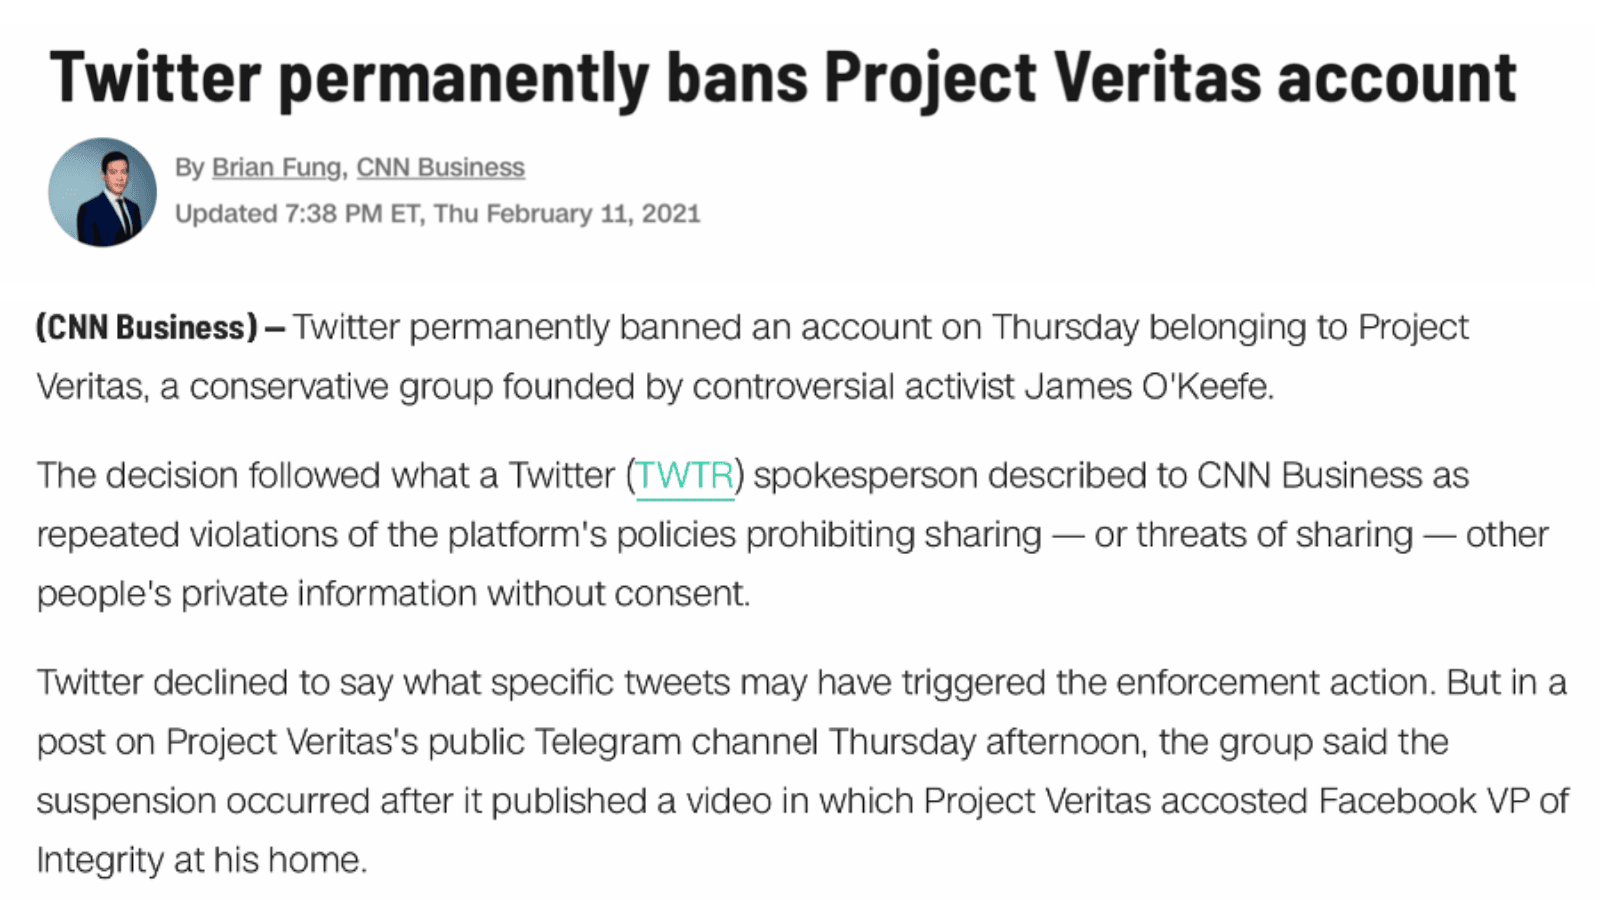
Task: Click the article headline about Project Veritas
Action: point(783,78)
